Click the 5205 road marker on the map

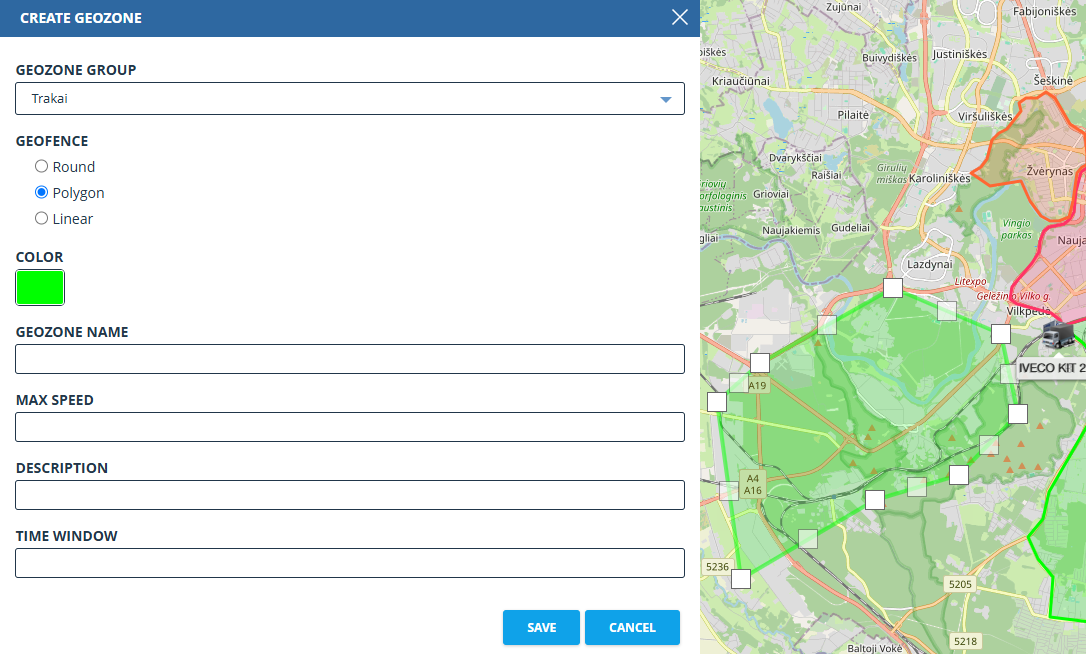(x=958, y=583)
